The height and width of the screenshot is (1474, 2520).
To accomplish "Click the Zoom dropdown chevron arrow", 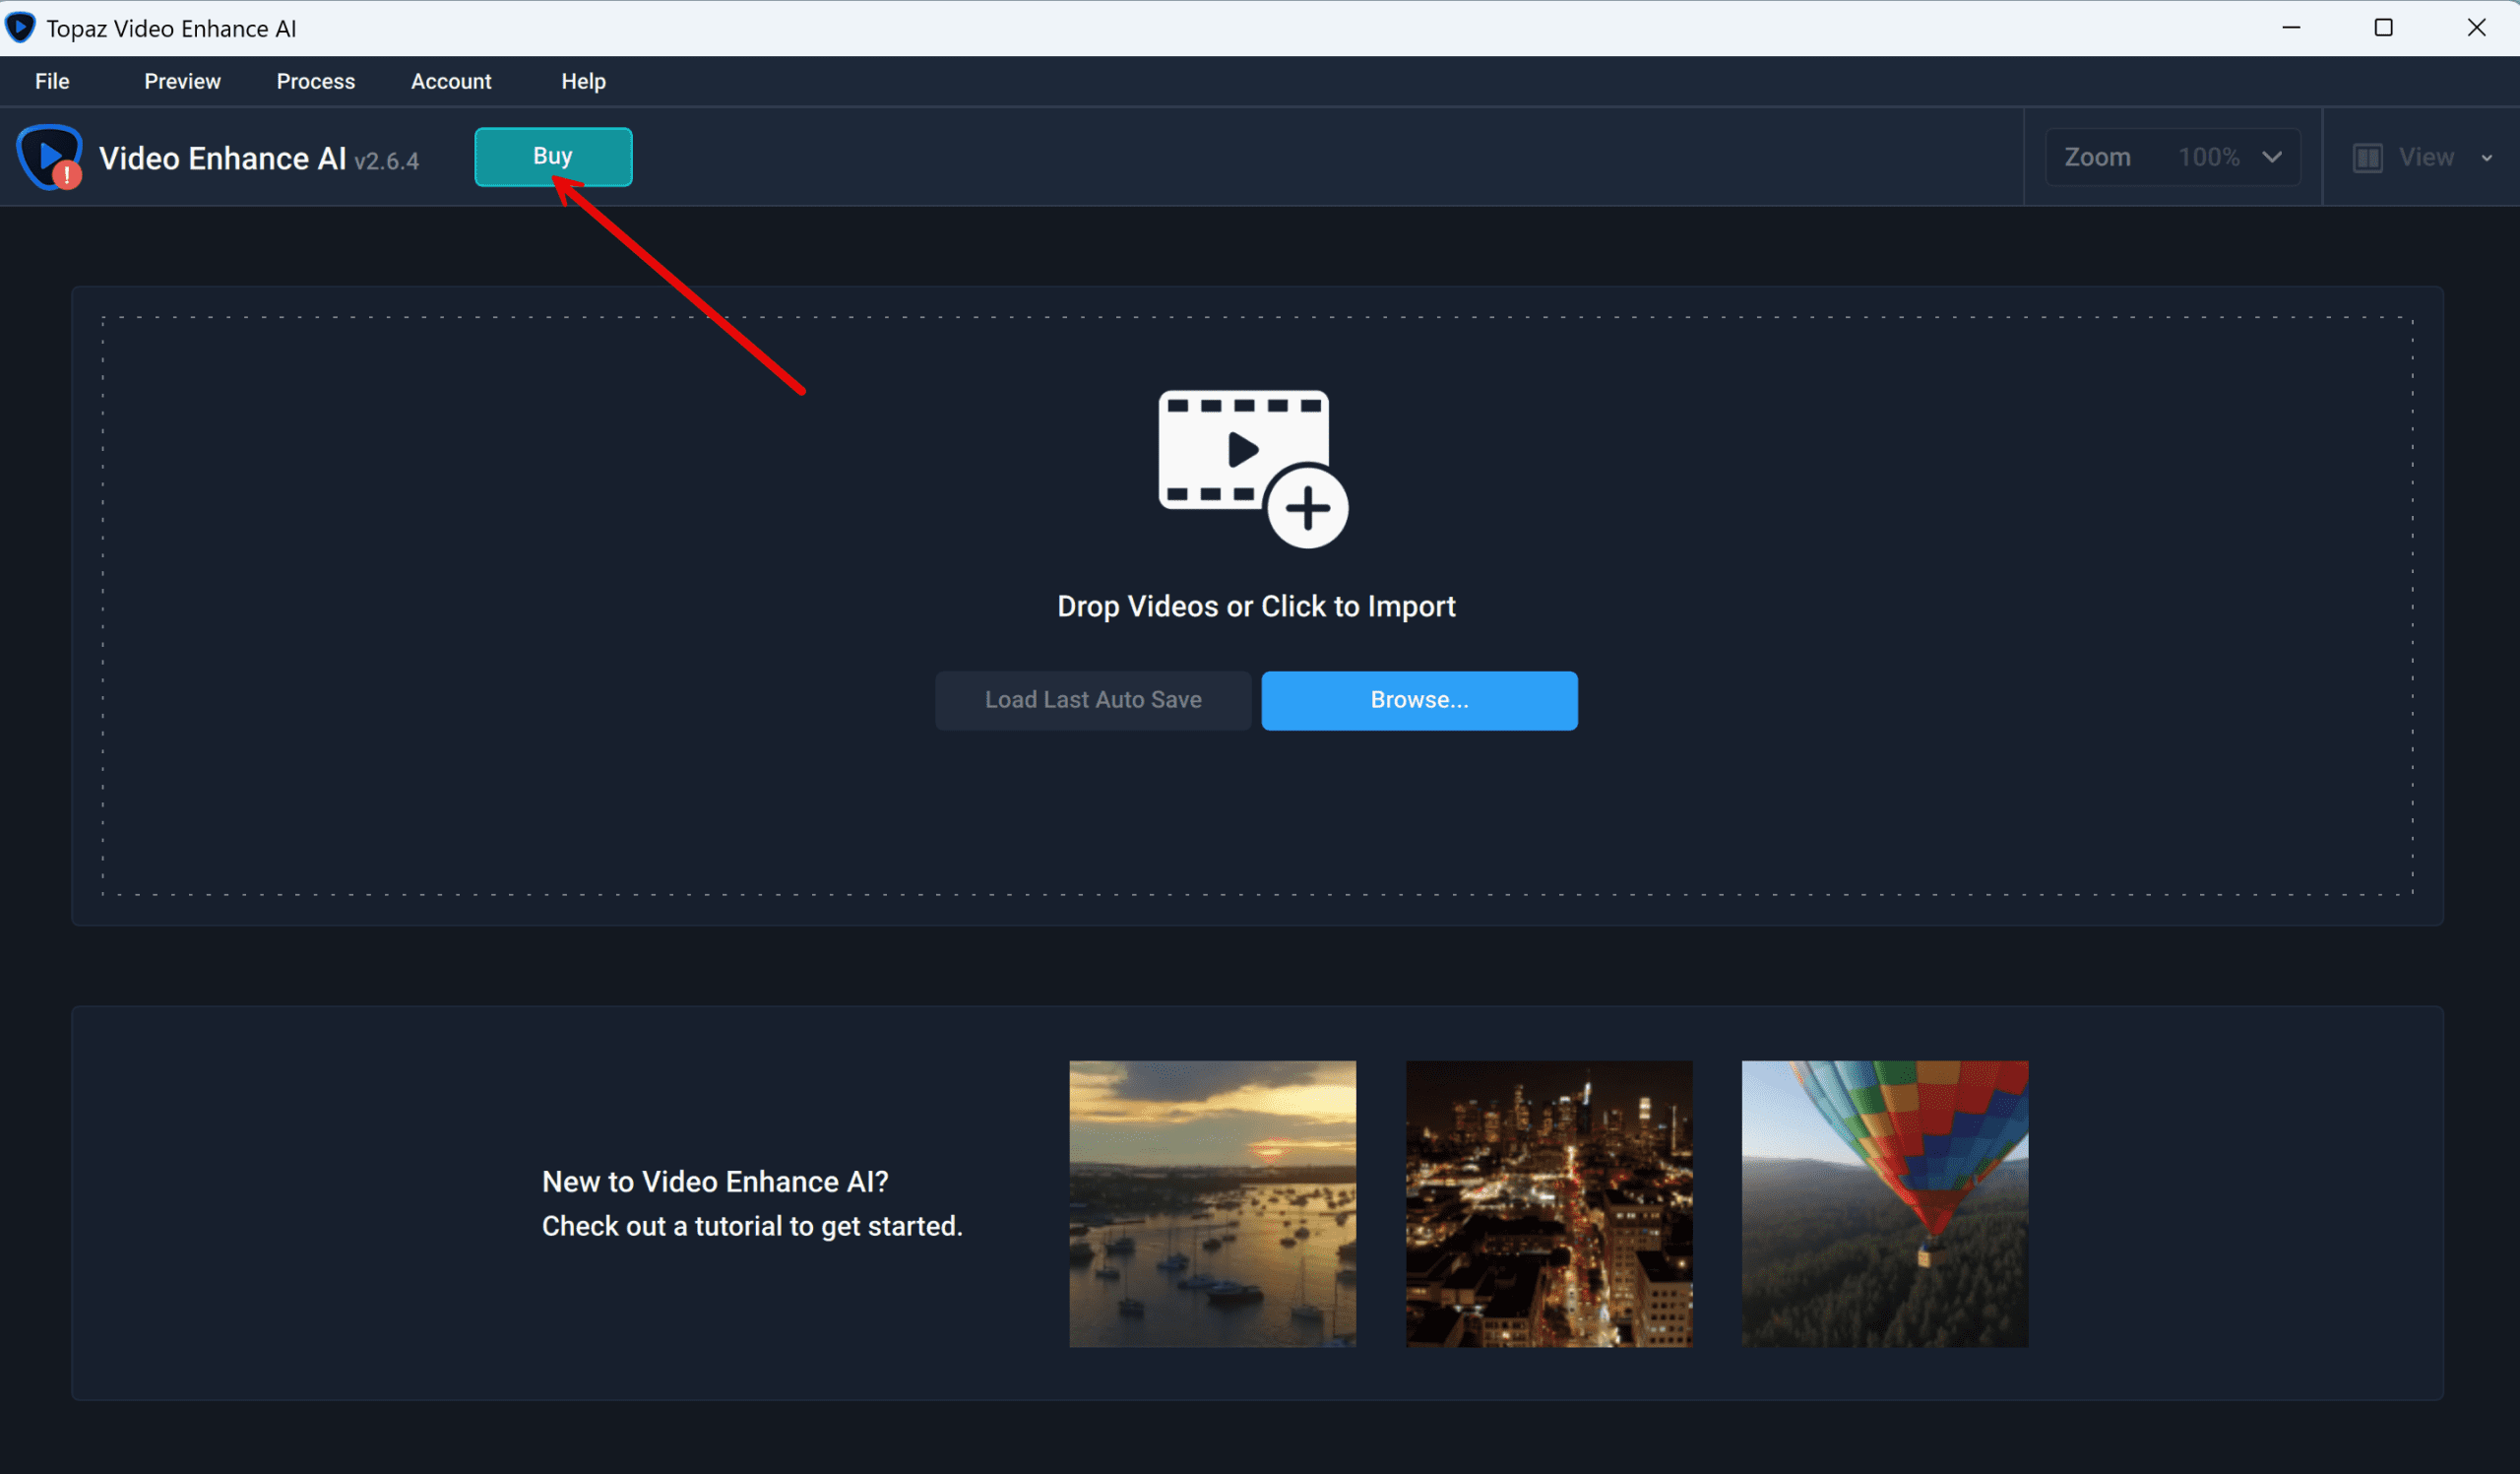I will click(2271, 158).
